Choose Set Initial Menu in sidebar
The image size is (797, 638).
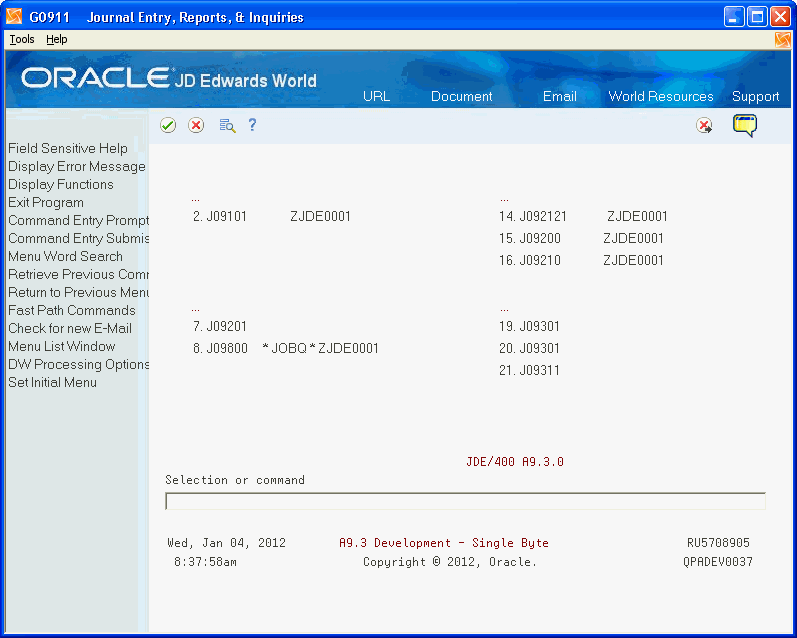pos(52,382)
